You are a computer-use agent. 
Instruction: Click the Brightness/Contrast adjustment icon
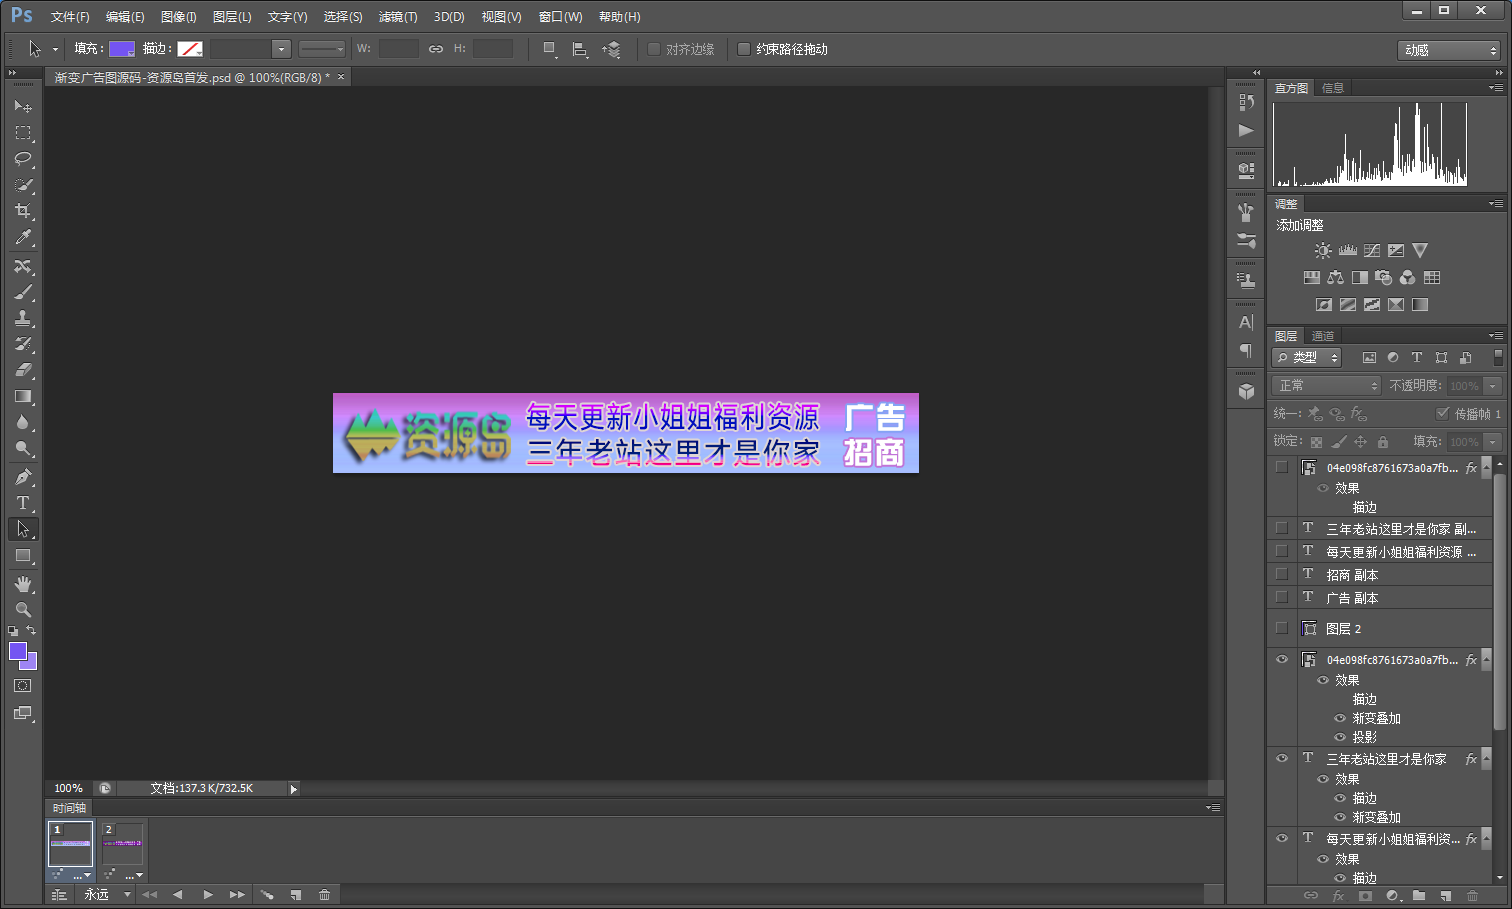coord(1323,251)
